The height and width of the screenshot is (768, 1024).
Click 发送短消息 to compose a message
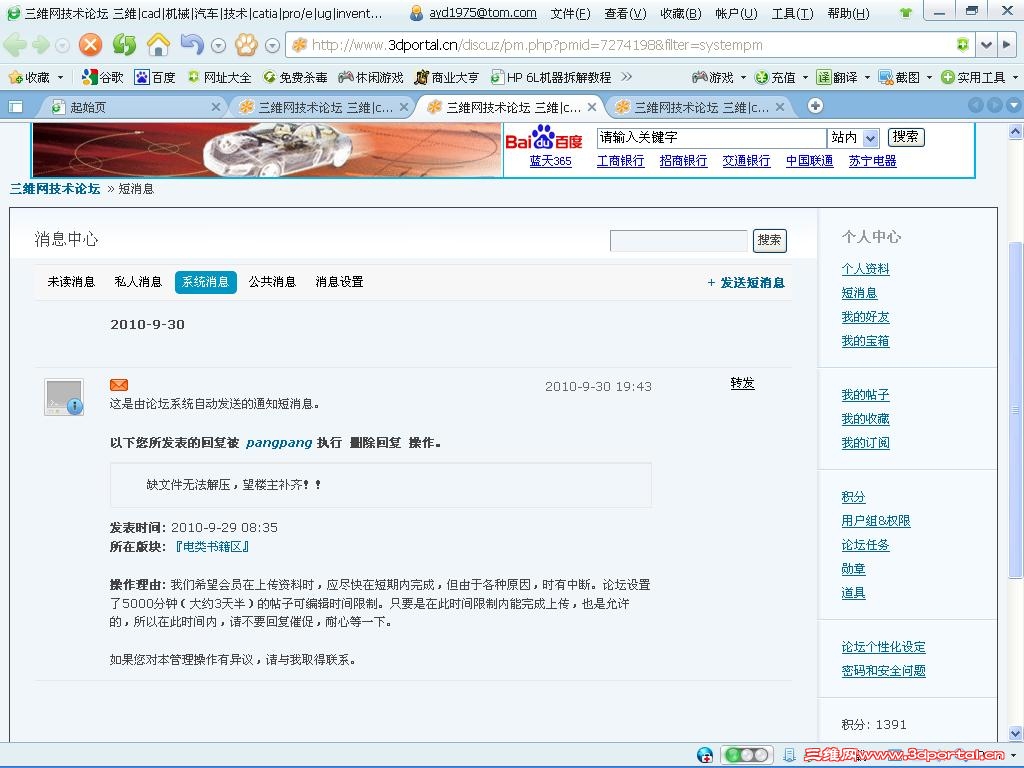tap(746, 283)
